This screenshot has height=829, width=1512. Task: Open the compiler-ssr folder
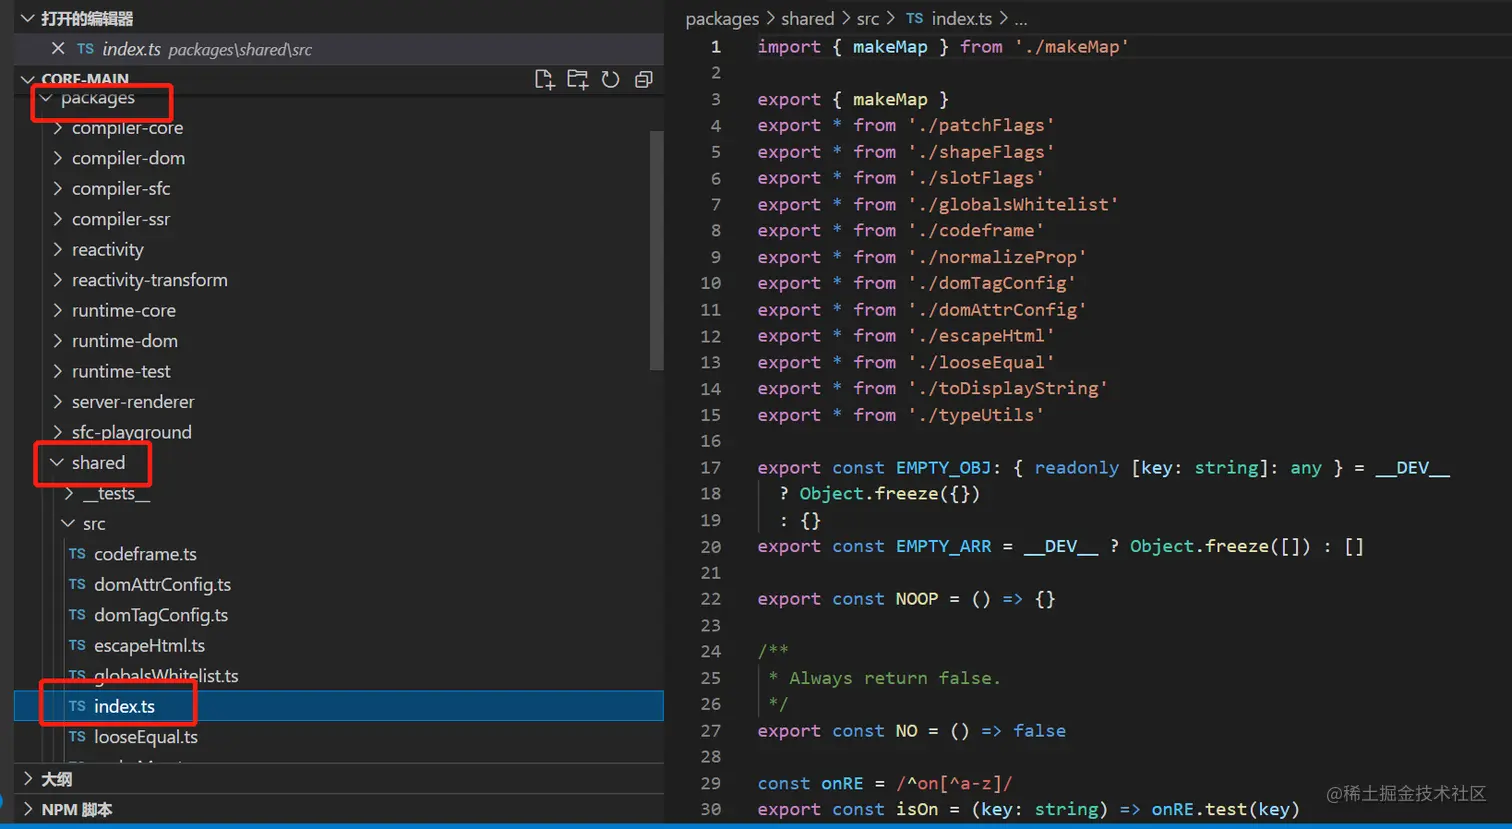pos(121,219)
